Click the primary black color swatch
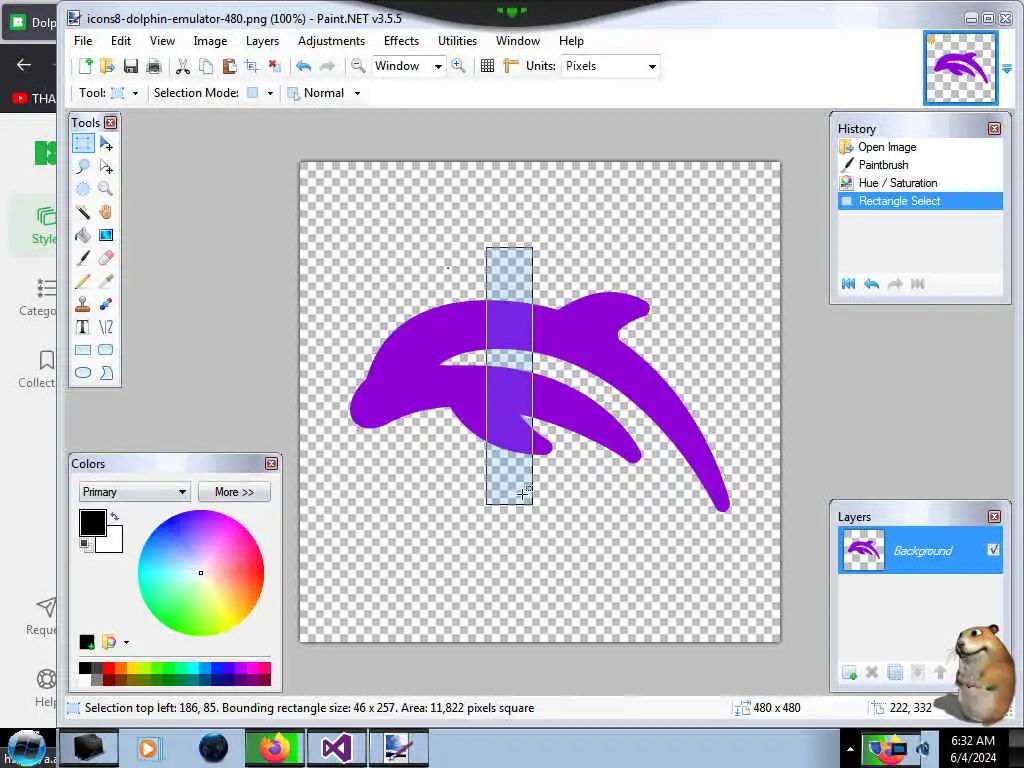The height and width of the screenshot is (768, 1024). (92, 522)
